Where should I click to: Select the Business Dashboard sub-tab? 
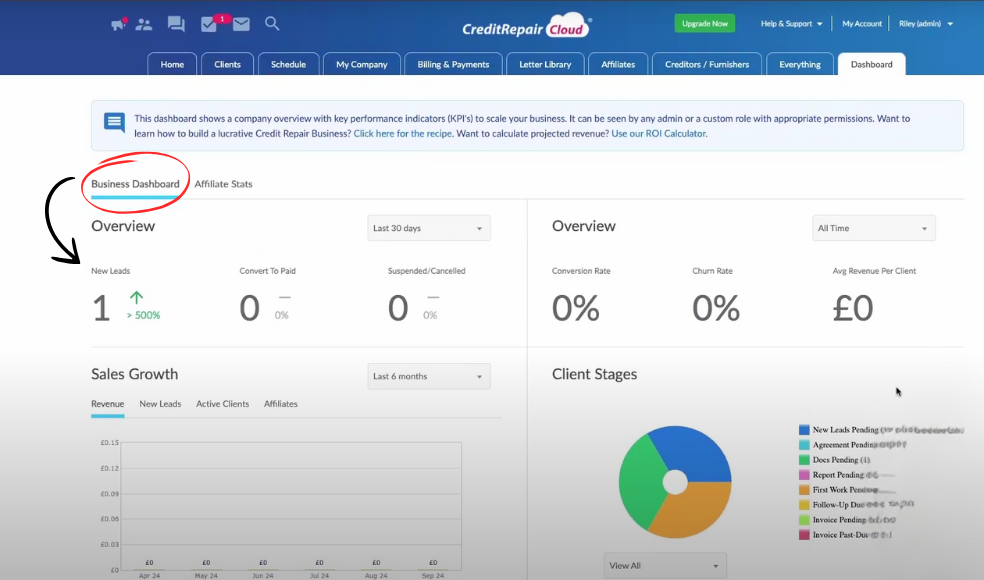coord(135,184)
